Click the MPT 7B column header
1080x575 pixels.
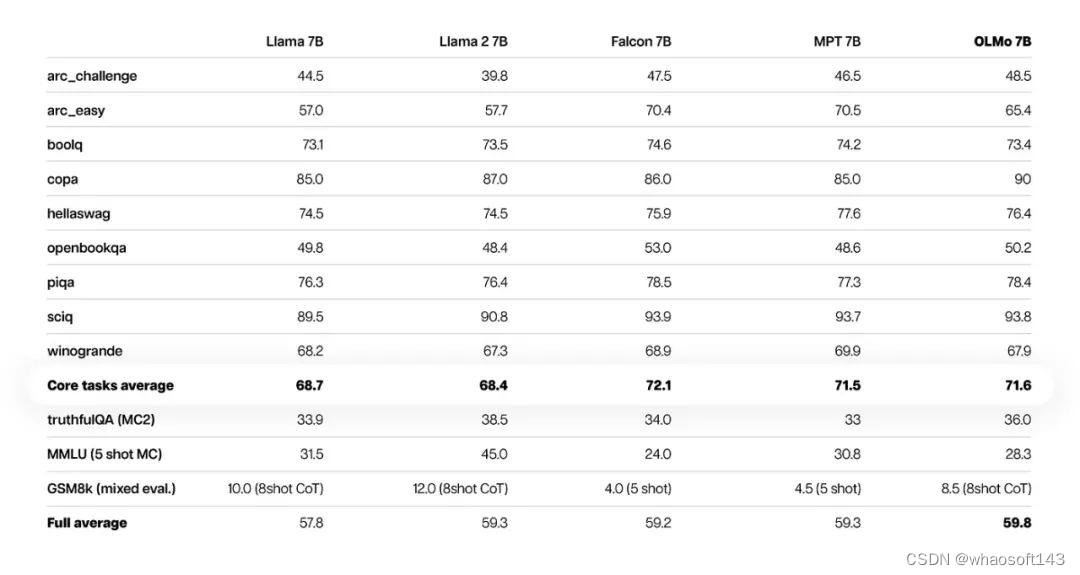837,41
